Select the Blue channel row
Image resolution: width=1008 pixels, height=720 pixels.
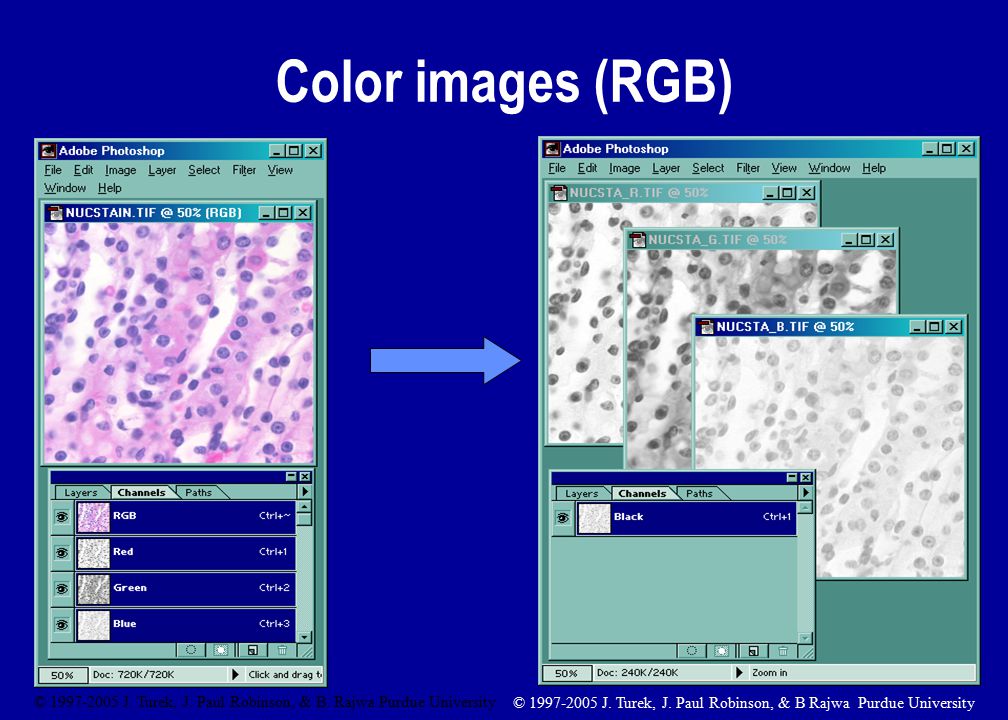pyautogui.click(x=186, y=625)
